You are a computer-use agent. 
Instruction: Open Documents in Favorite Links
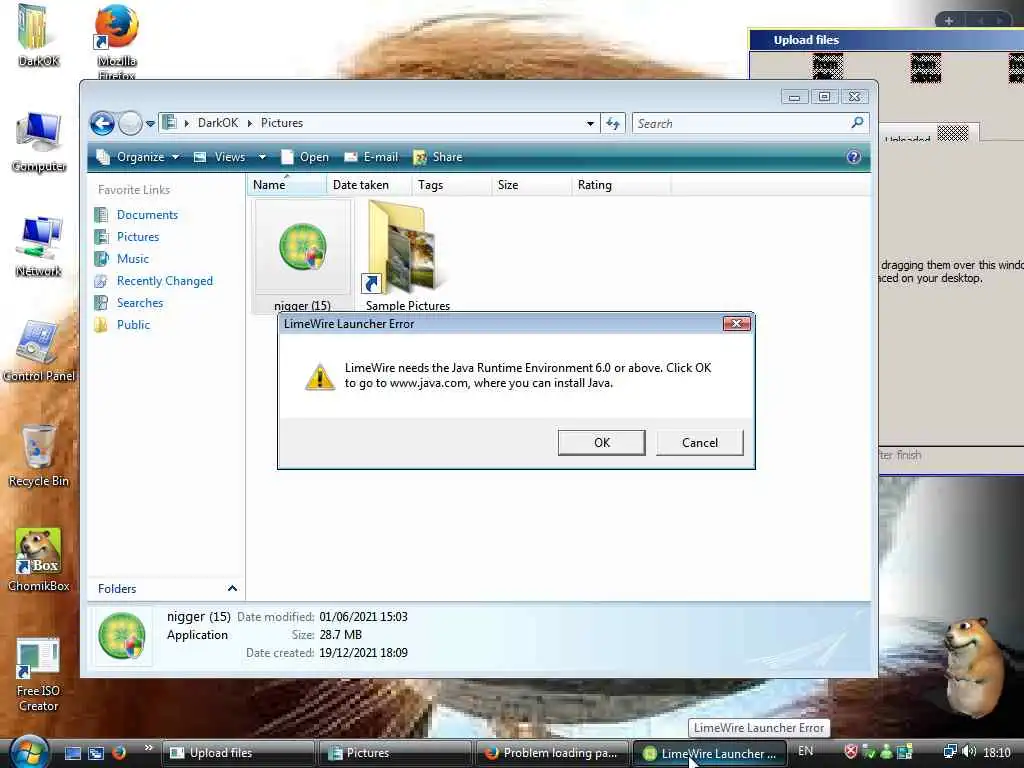click(147, 215)
